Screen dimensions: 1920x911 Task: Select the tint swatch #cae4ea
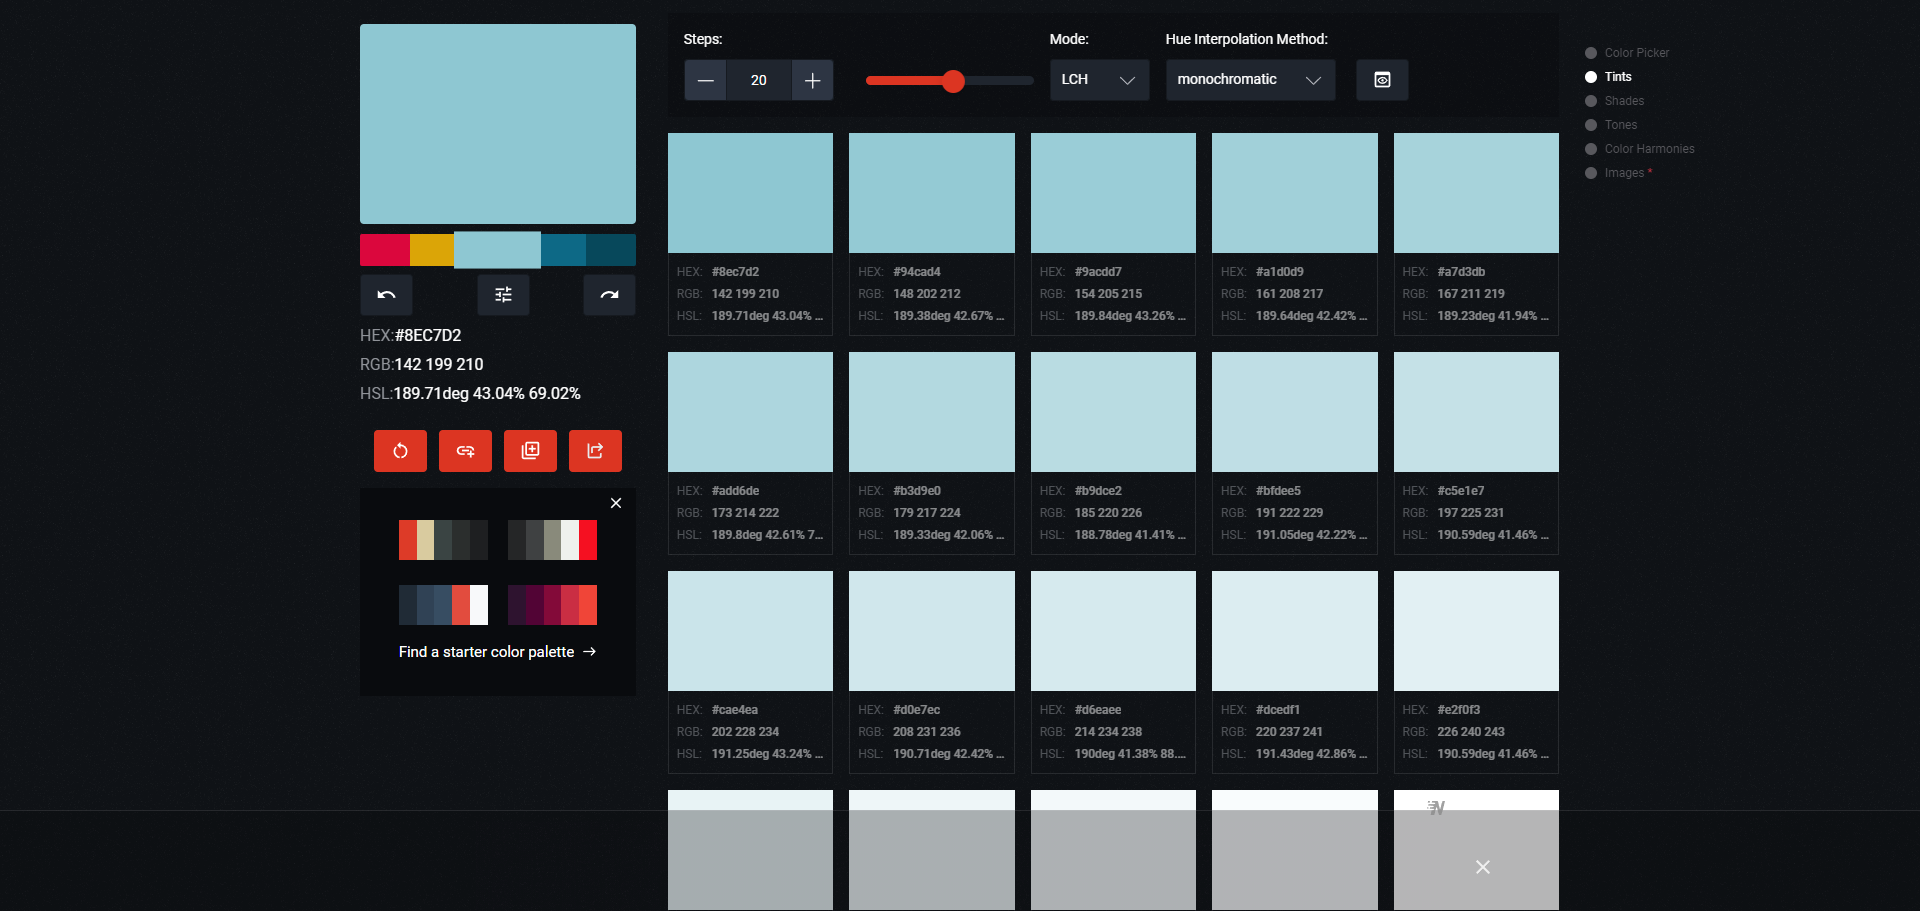click(750, 631)
